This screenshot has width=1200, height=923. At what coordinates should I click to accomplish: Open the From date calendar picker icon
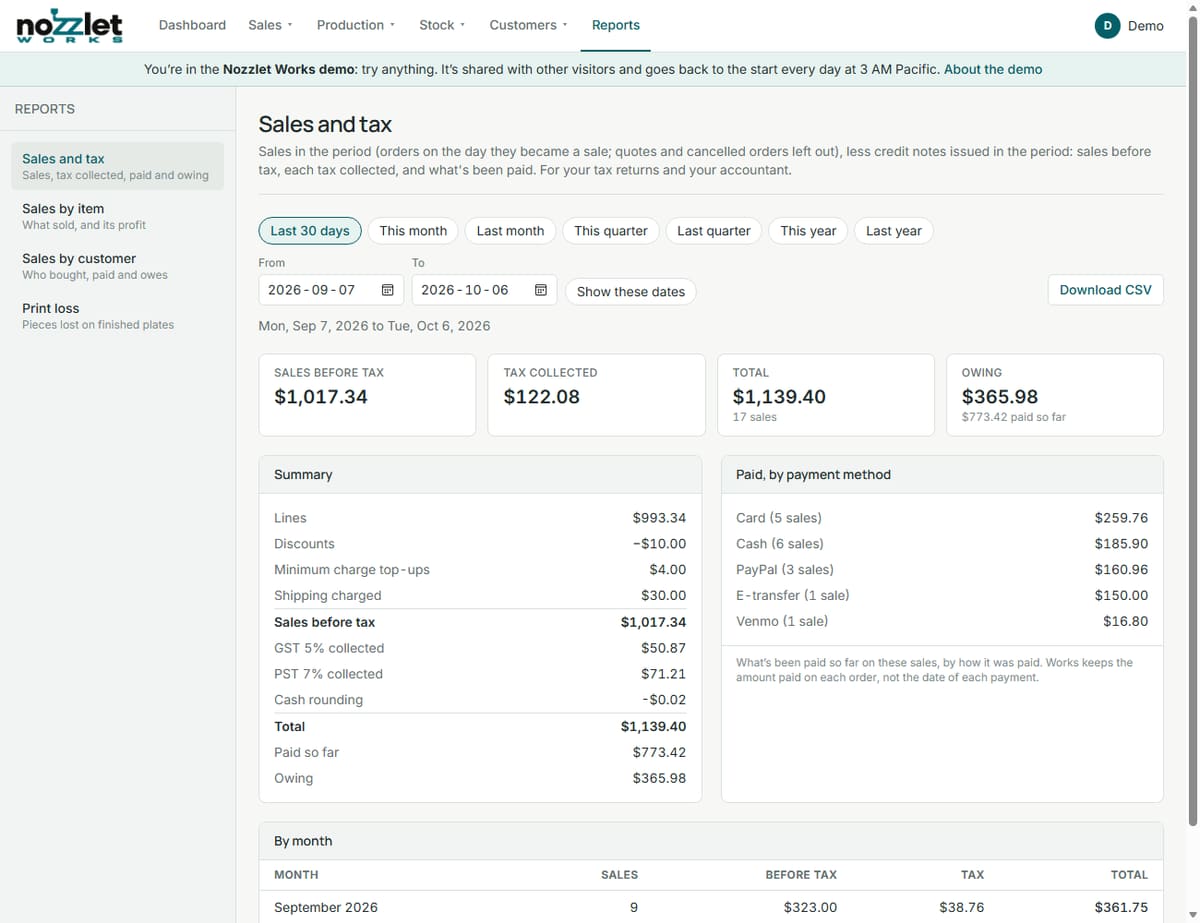point(387,290)
